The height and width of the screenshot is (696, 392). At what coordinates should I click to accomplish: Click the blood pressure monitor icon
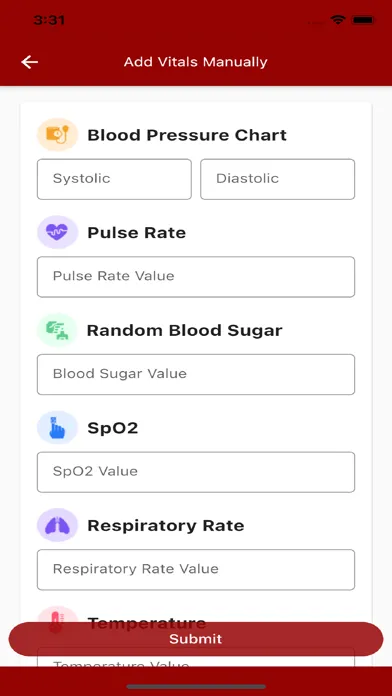coord(57,134)
